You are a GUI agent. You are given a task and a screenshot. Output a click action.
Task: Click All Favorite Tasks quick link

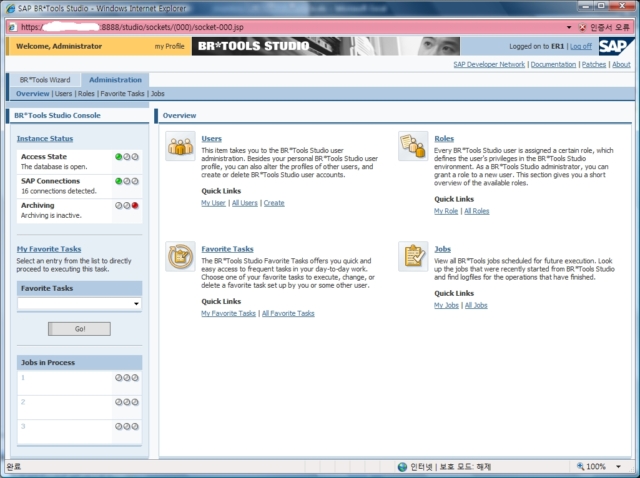coord(288,313)
